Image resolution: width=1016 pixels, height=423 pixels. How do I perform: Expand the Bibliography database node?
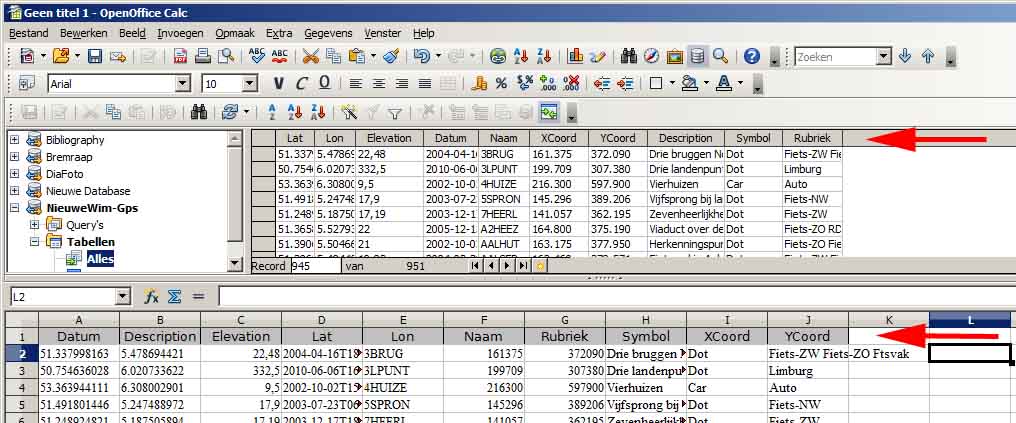click(15, 140)
